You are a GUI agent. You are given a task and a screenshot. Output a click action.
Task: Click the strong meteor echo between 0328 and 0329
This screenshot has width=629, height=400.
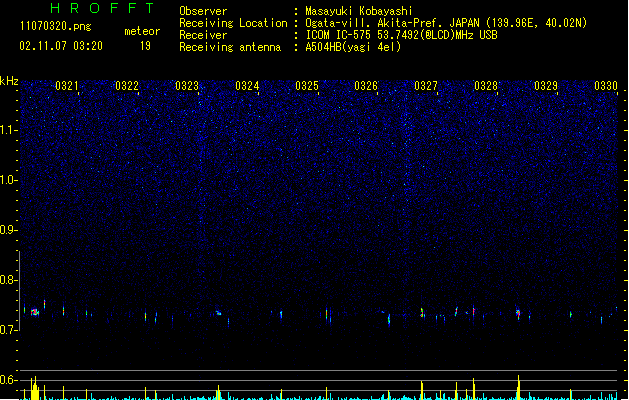[518, 313]
